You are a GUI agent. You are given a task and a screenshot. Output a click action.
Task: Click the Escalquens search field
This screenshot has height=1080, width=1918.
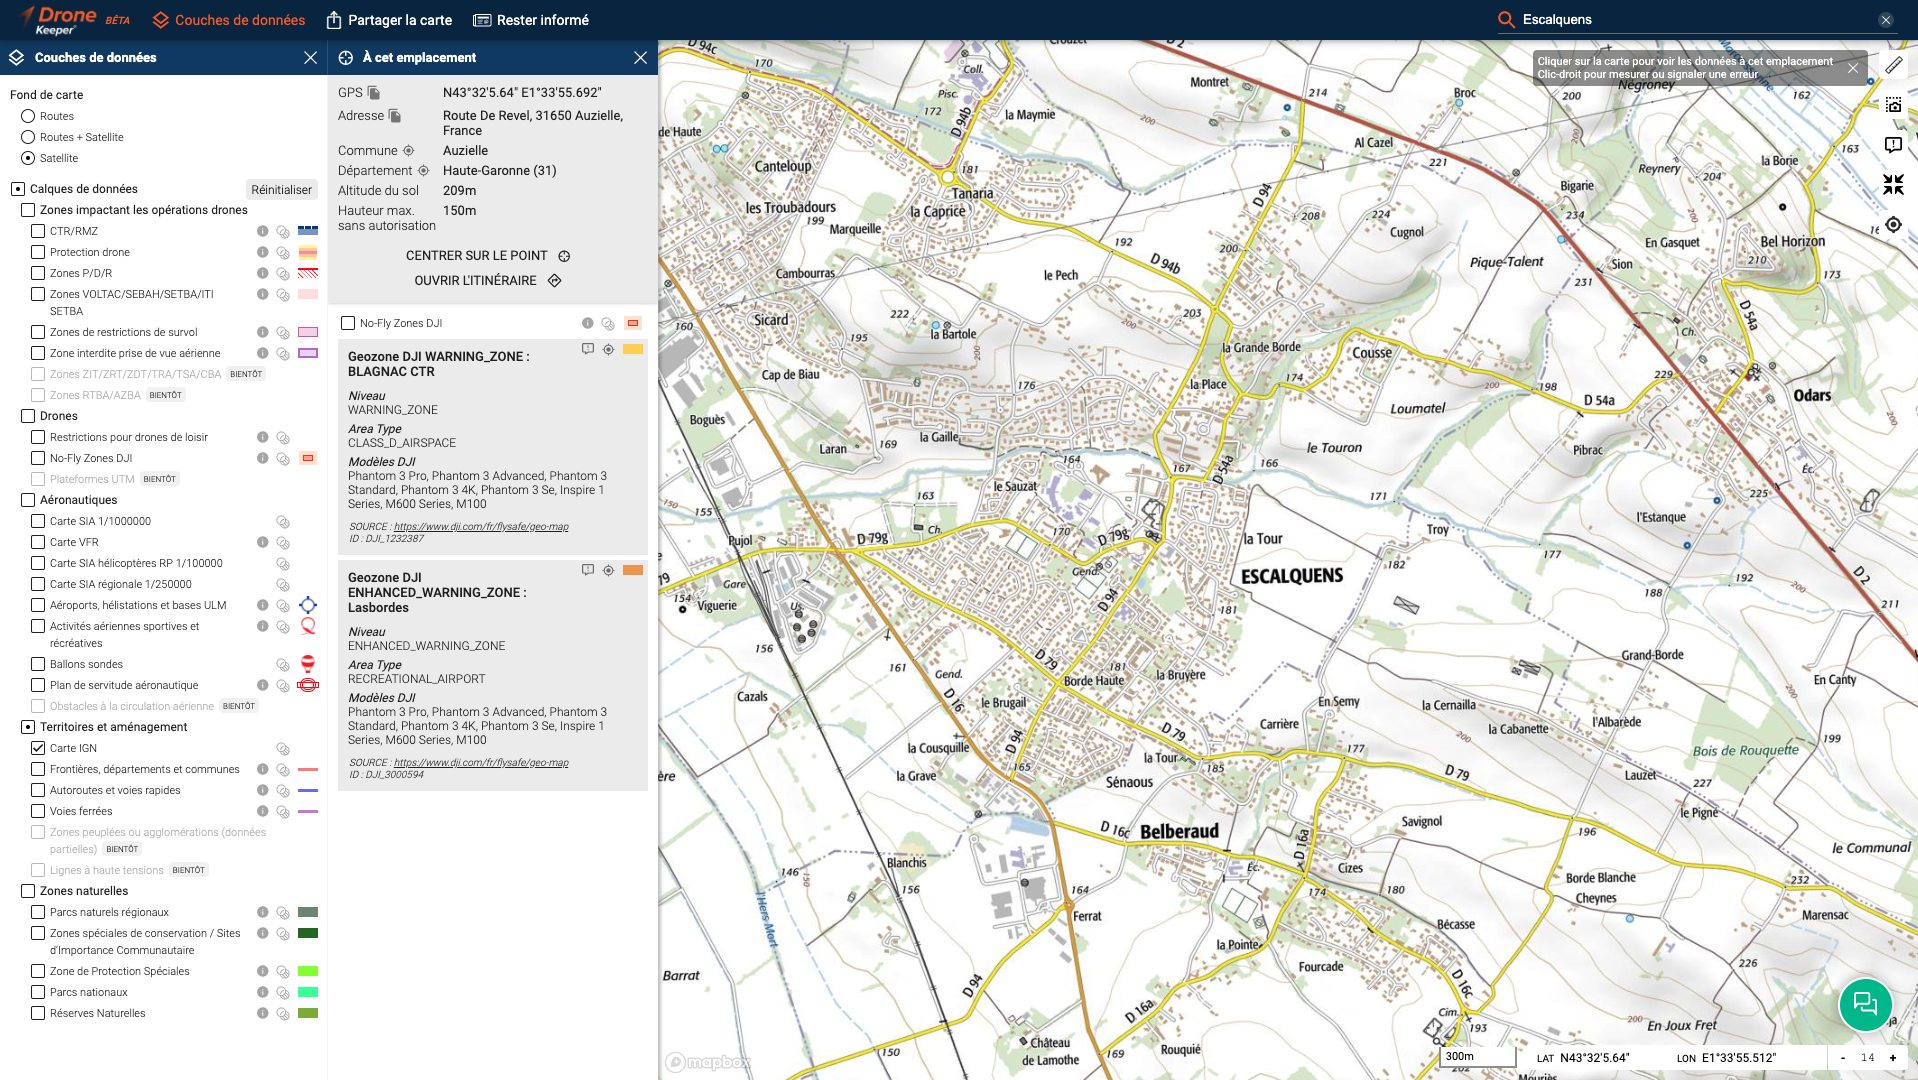click(x=1695, y=20)
